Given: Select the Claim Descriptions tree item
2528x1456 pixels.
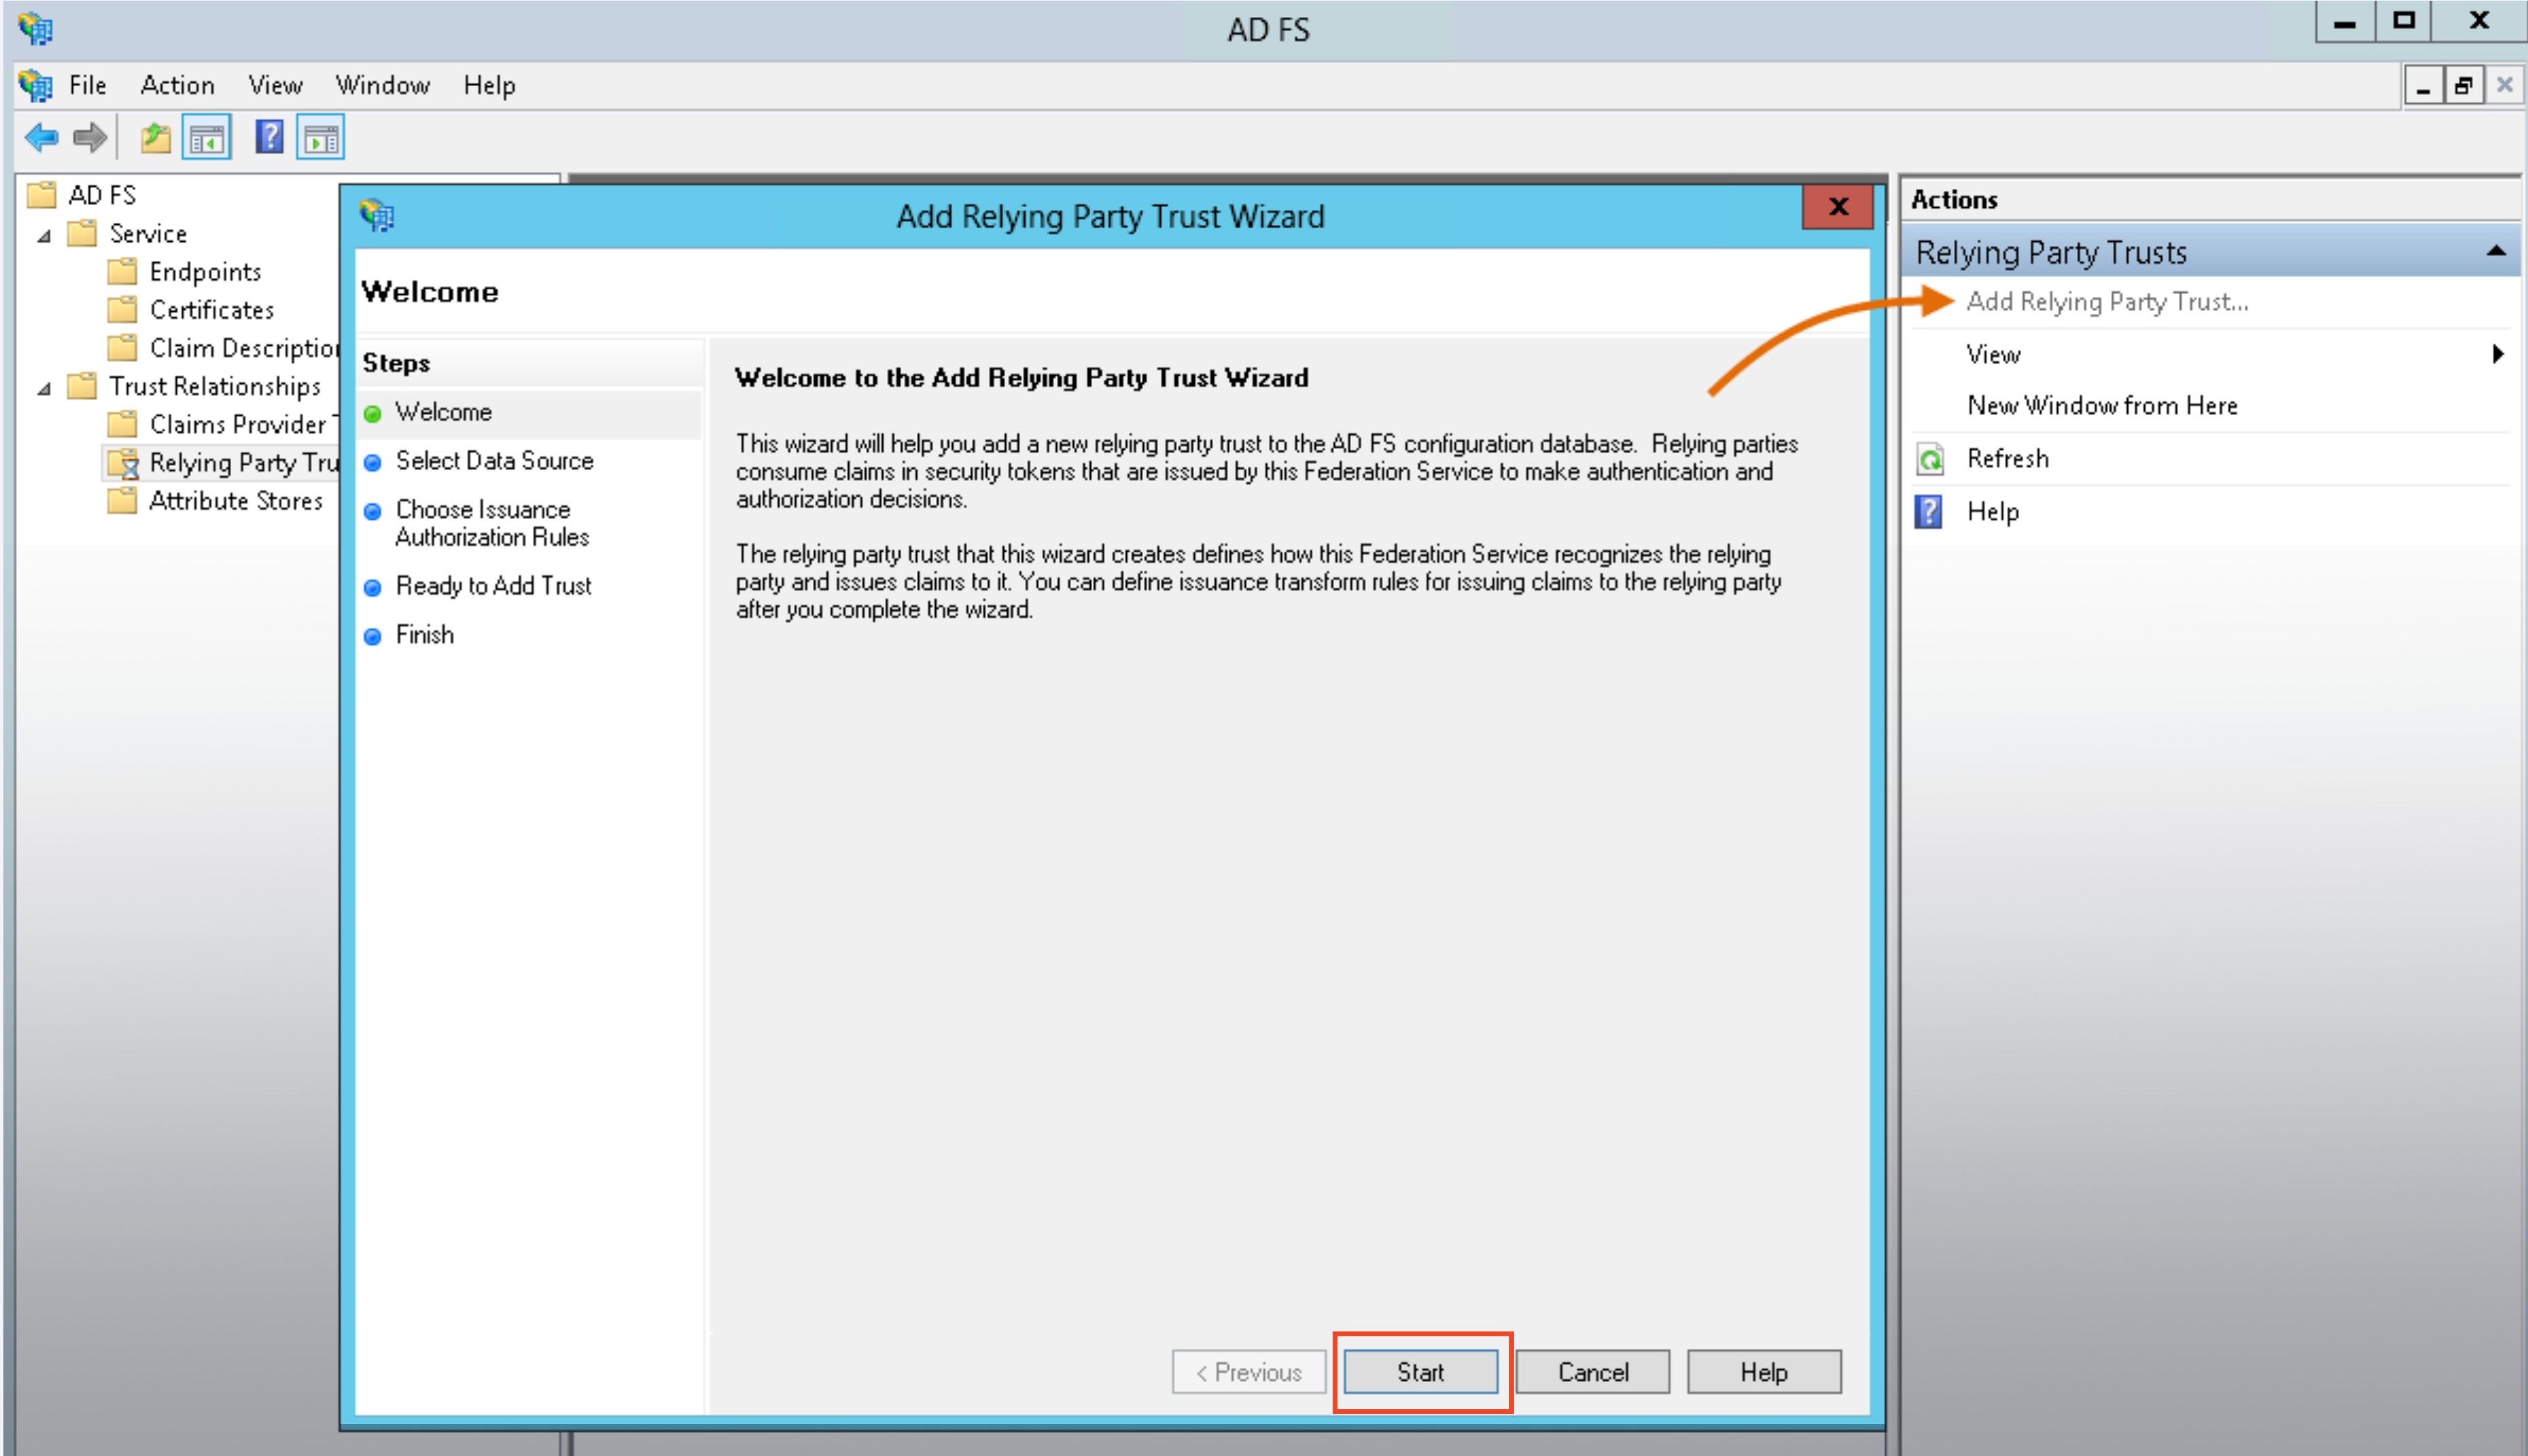Looking at the screenshot, I should [x=244, y=348].
